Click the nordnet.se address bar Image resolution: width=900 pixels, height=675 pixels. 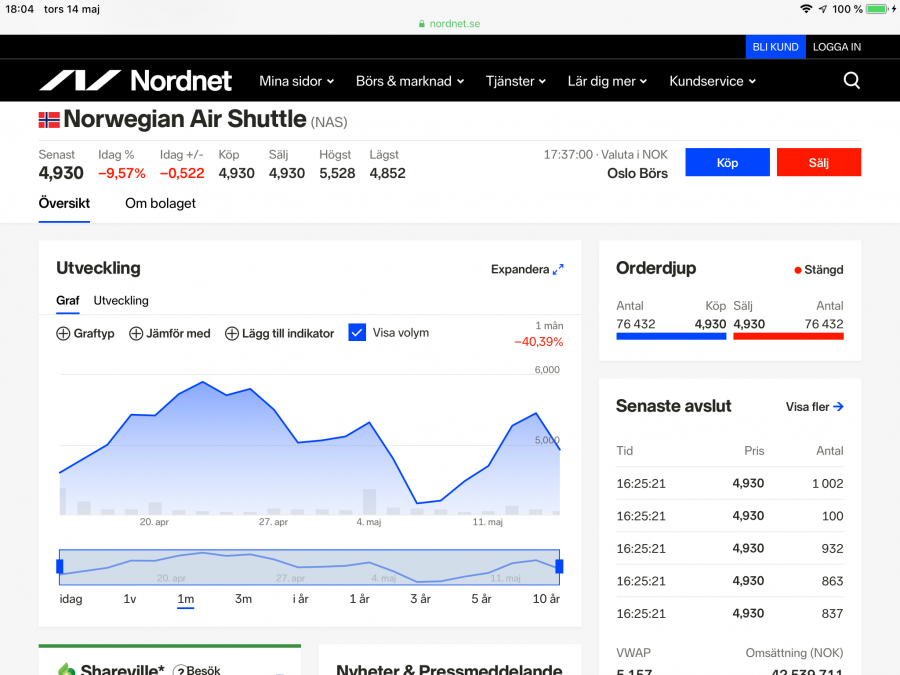(x=449, y=24)
